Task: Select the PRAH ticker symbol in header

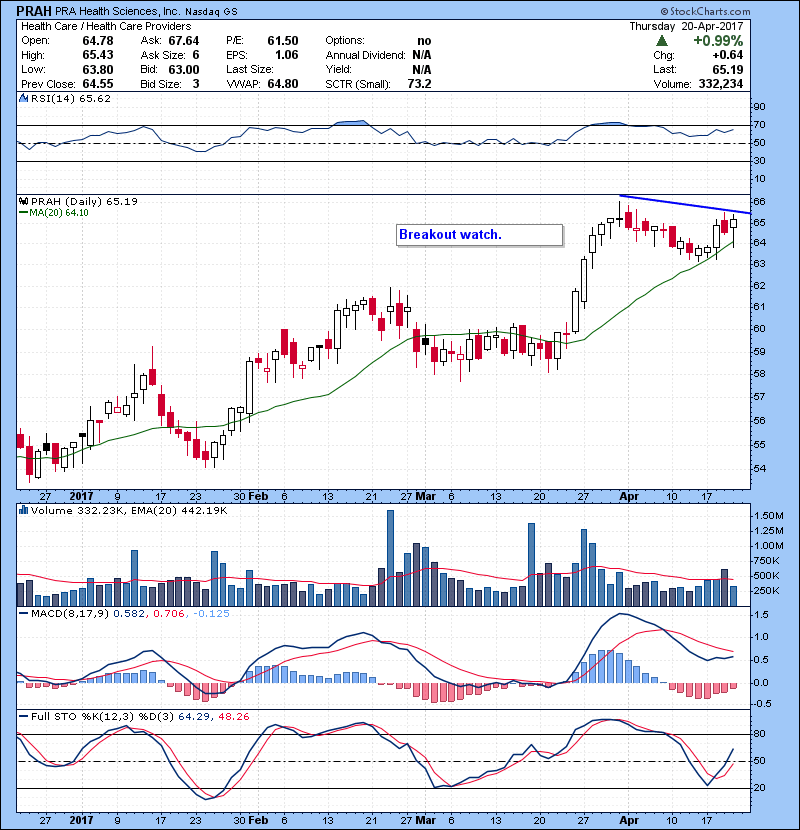Action: [34, 11]
